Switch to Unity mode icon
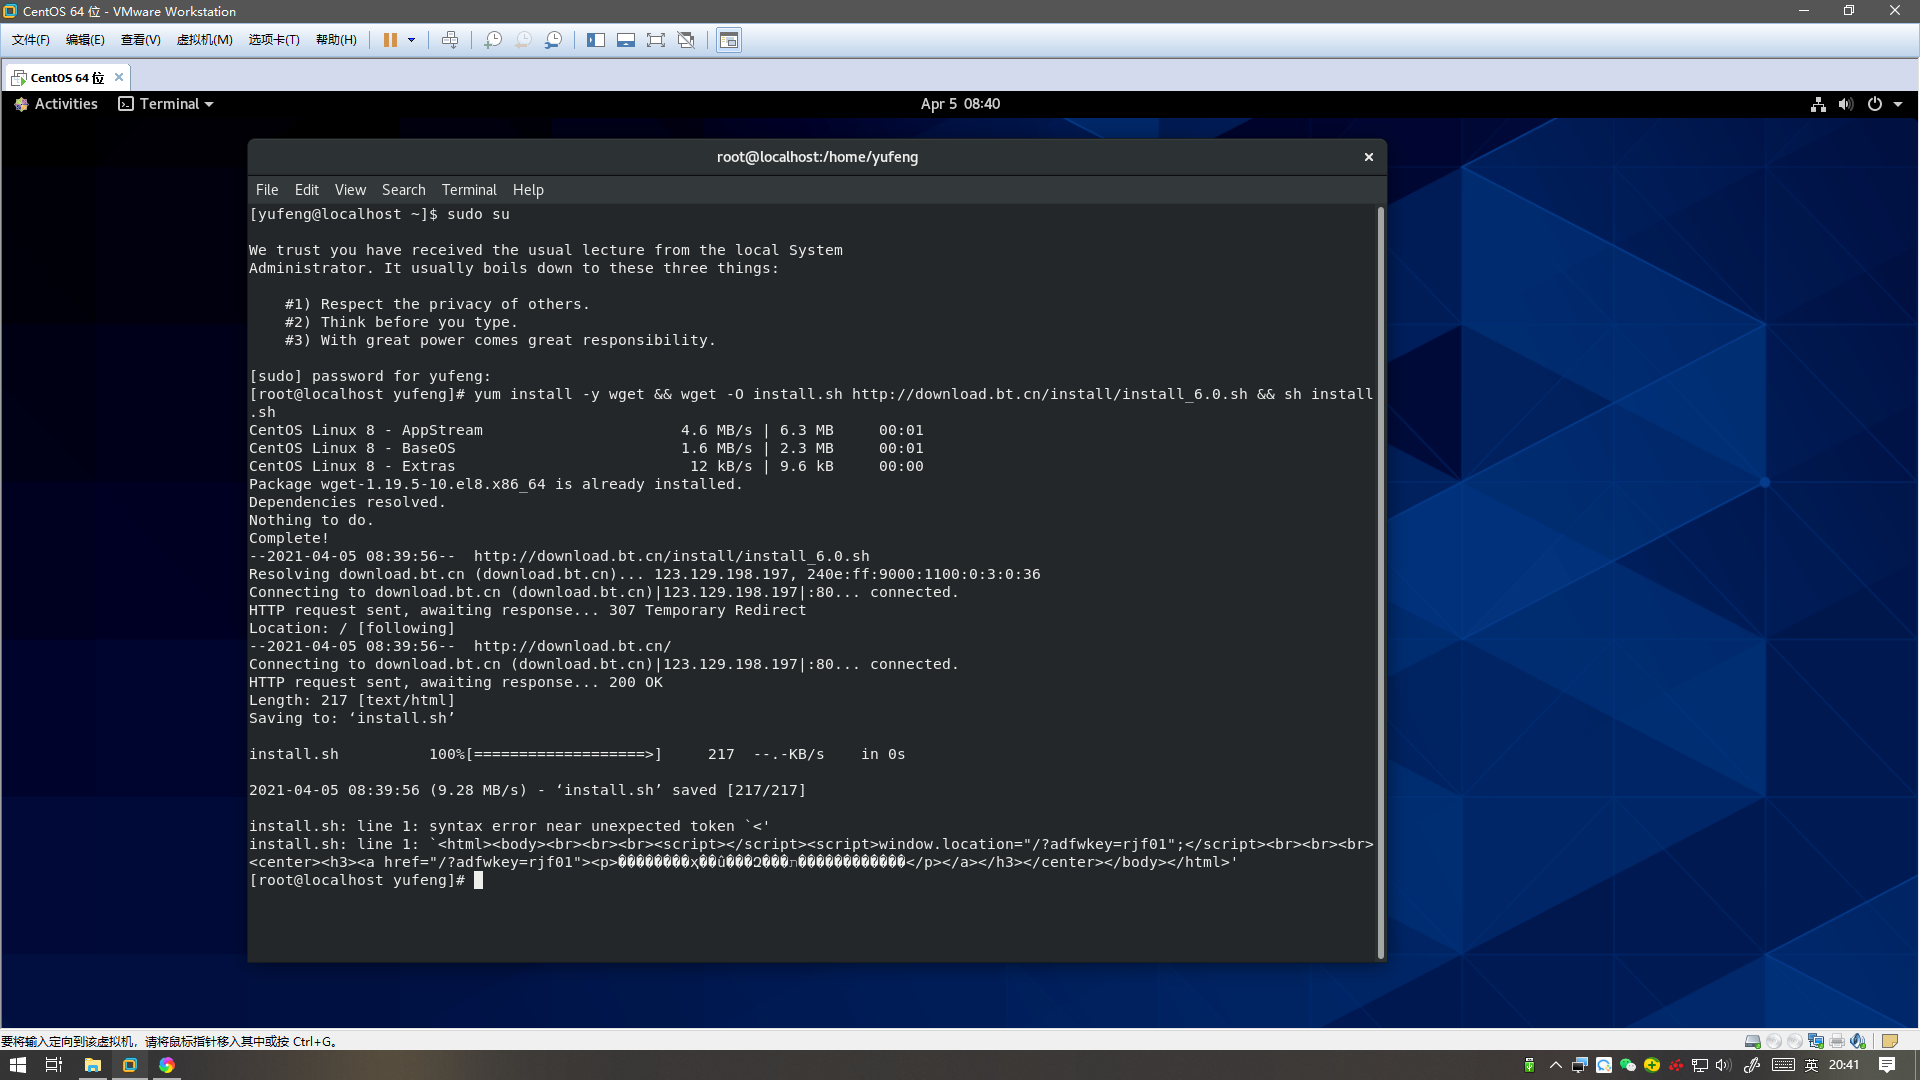This screenshot has height=1080, width=1920. click(x=686, y=40)
